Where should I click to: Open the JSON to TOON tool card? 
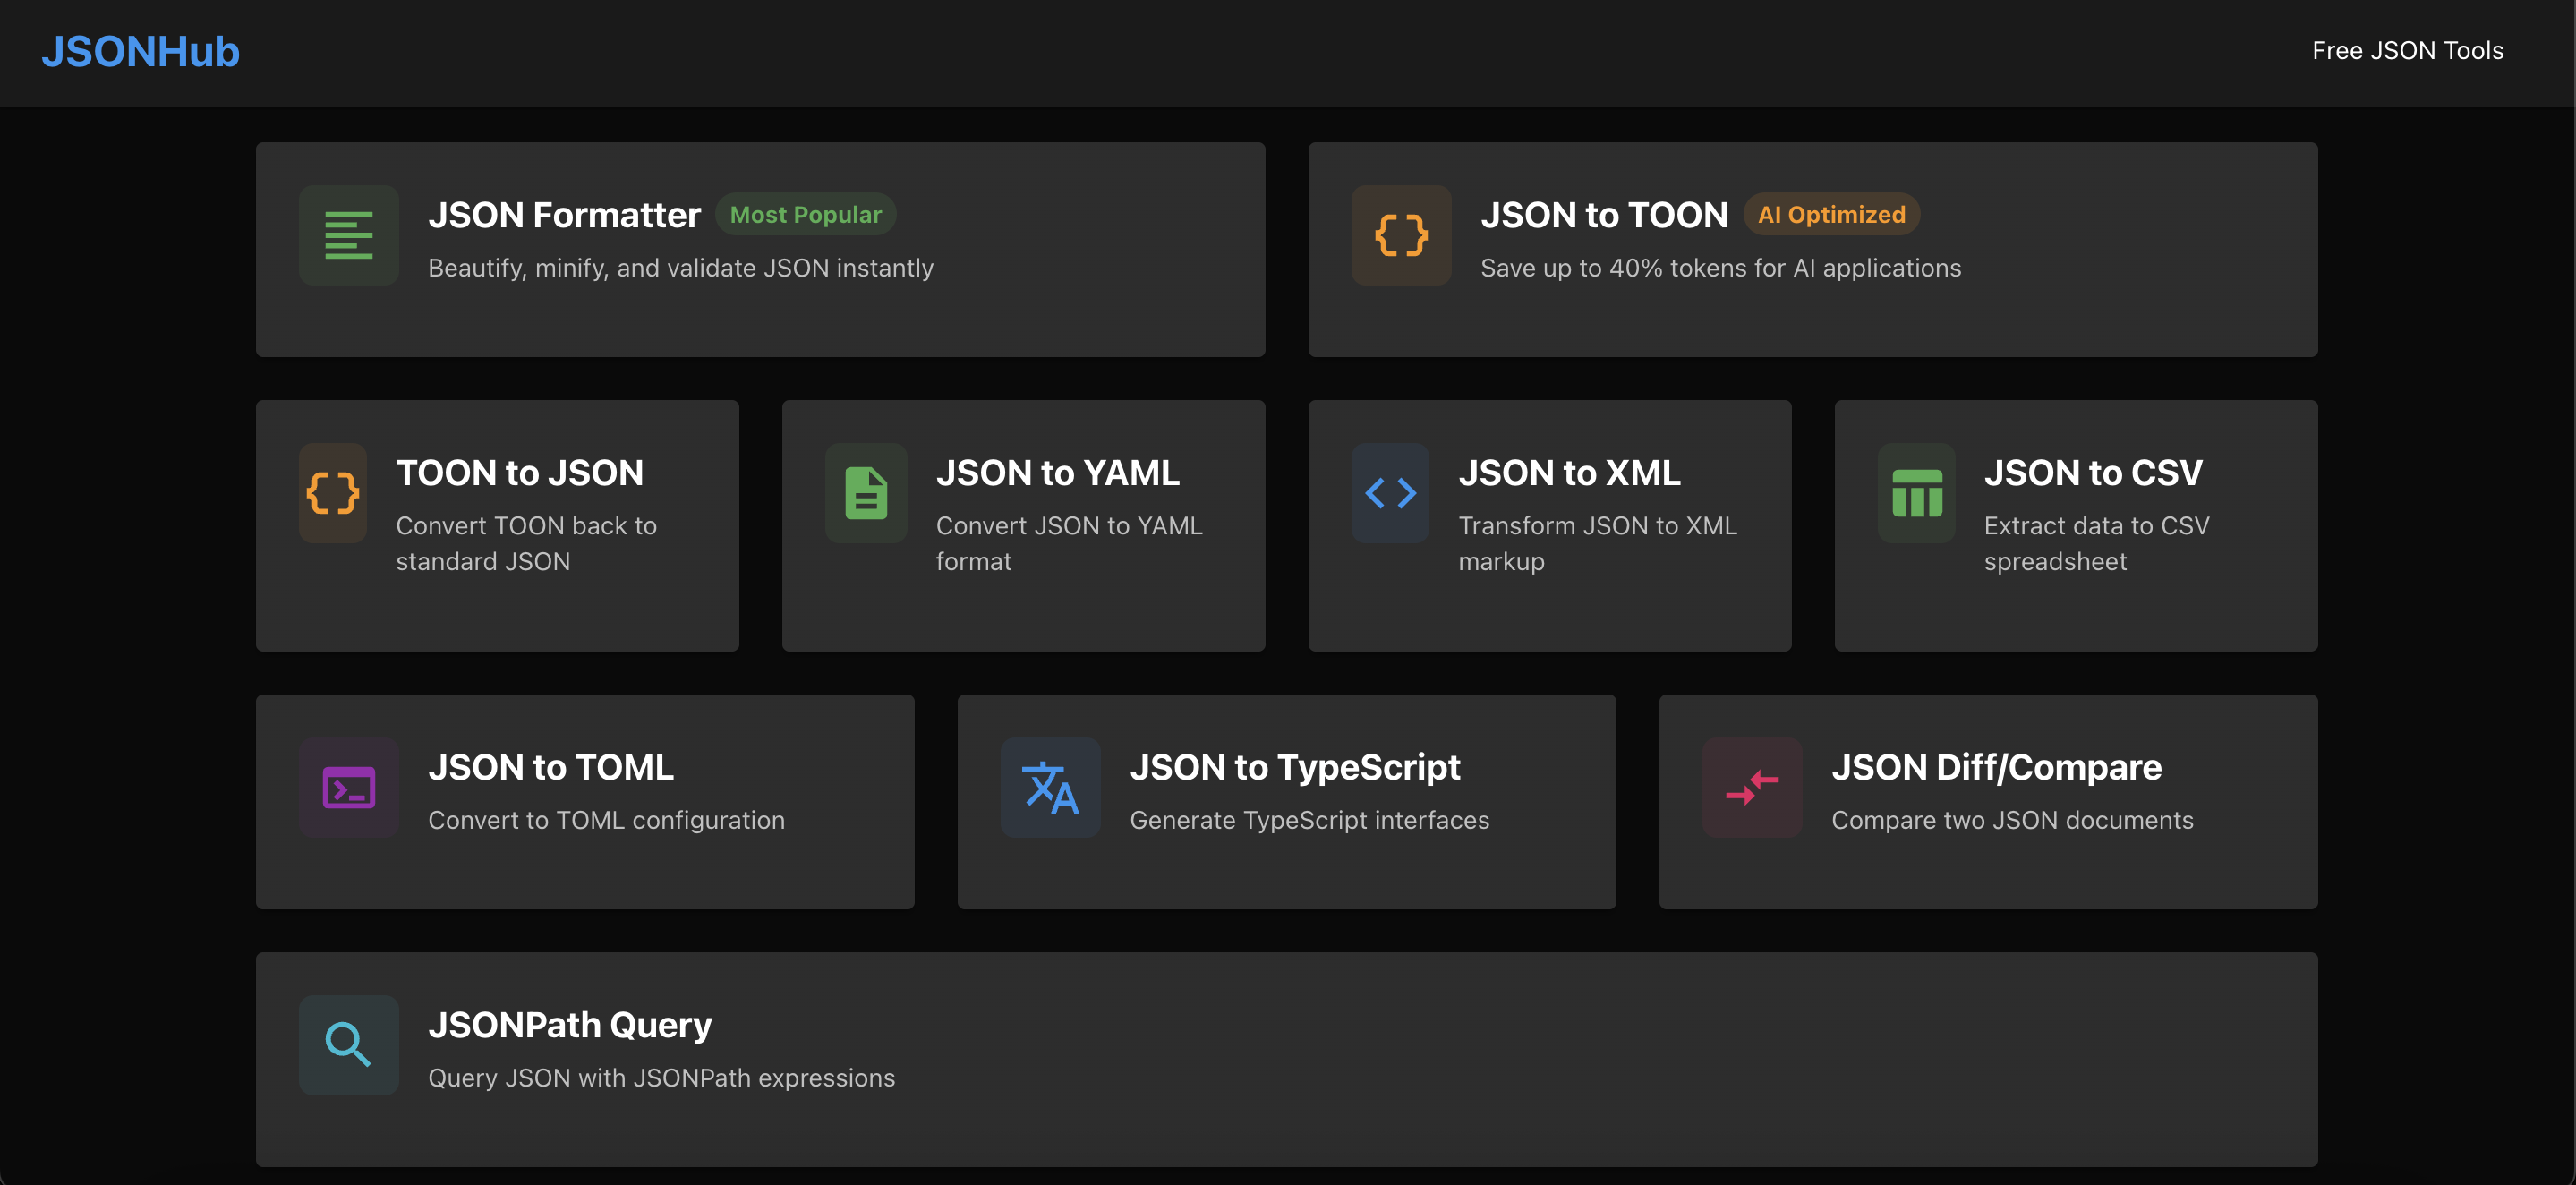(1812, 250)
